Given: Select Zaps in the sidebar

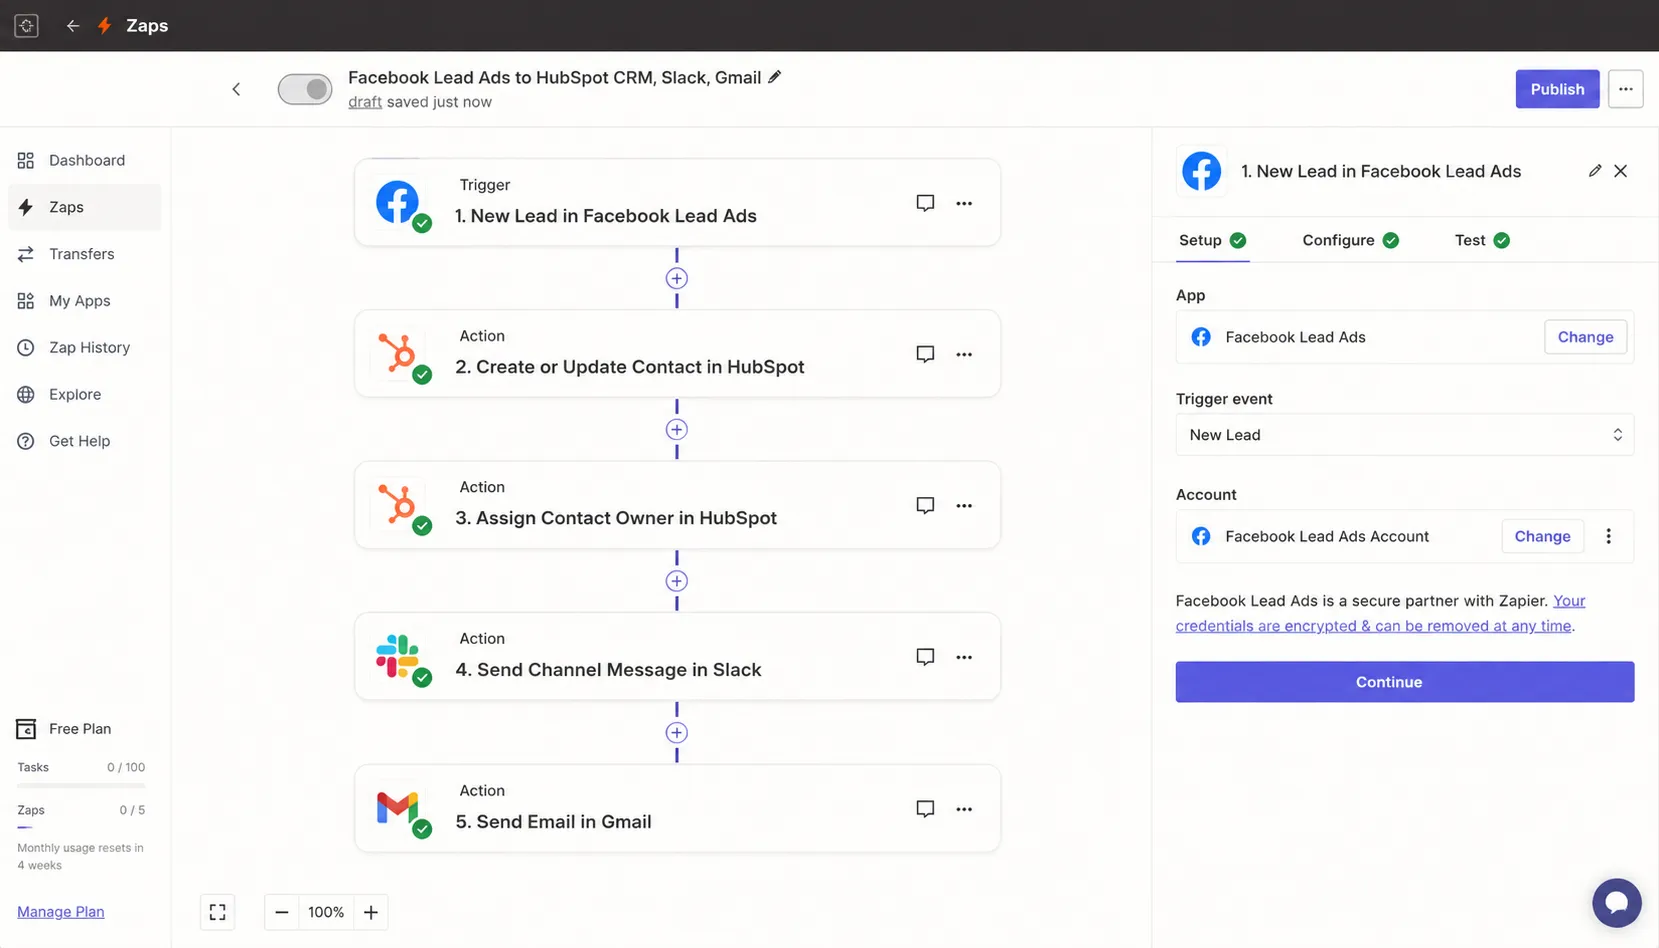Looking at the screenshot, I should [84, 207].
